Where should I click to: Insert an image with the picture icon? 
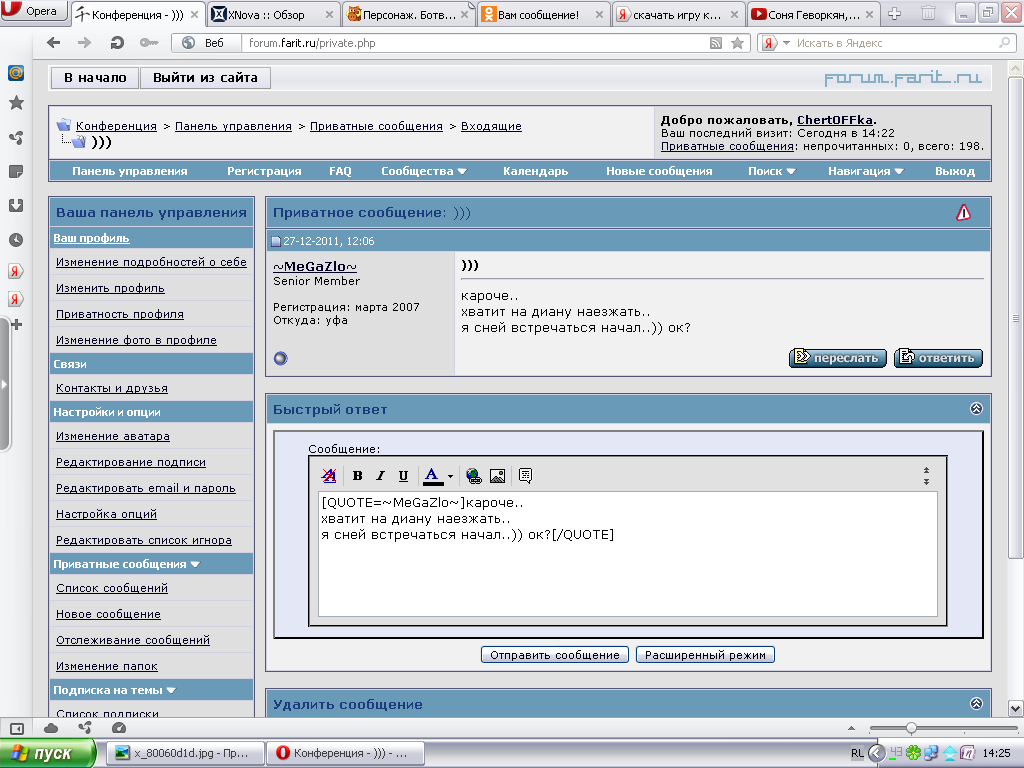(497, 475)
